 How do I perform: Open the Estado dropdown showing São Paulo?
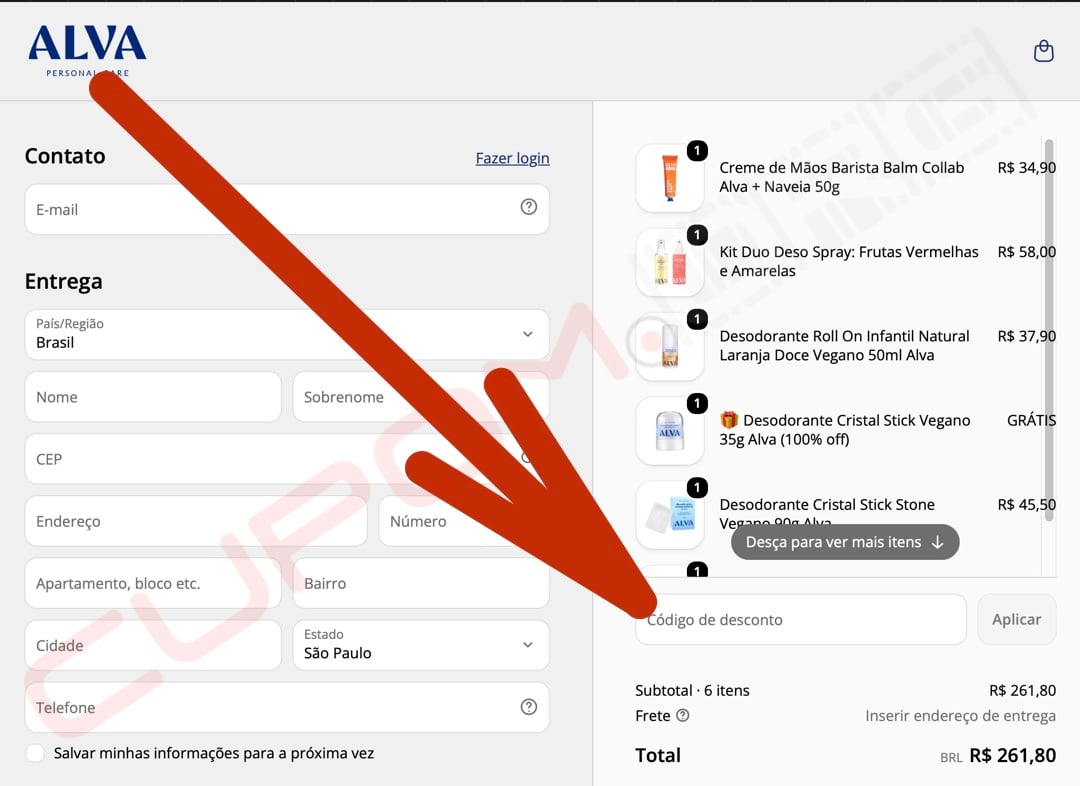(421, 645)
